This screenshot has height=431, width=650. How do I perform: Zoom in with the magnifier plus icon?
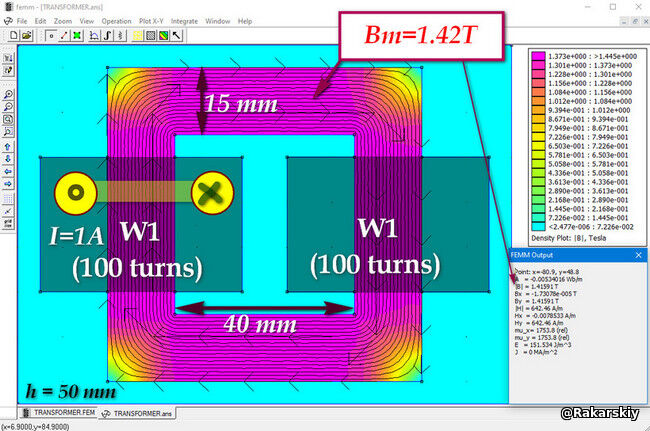[x=8, y=94]
